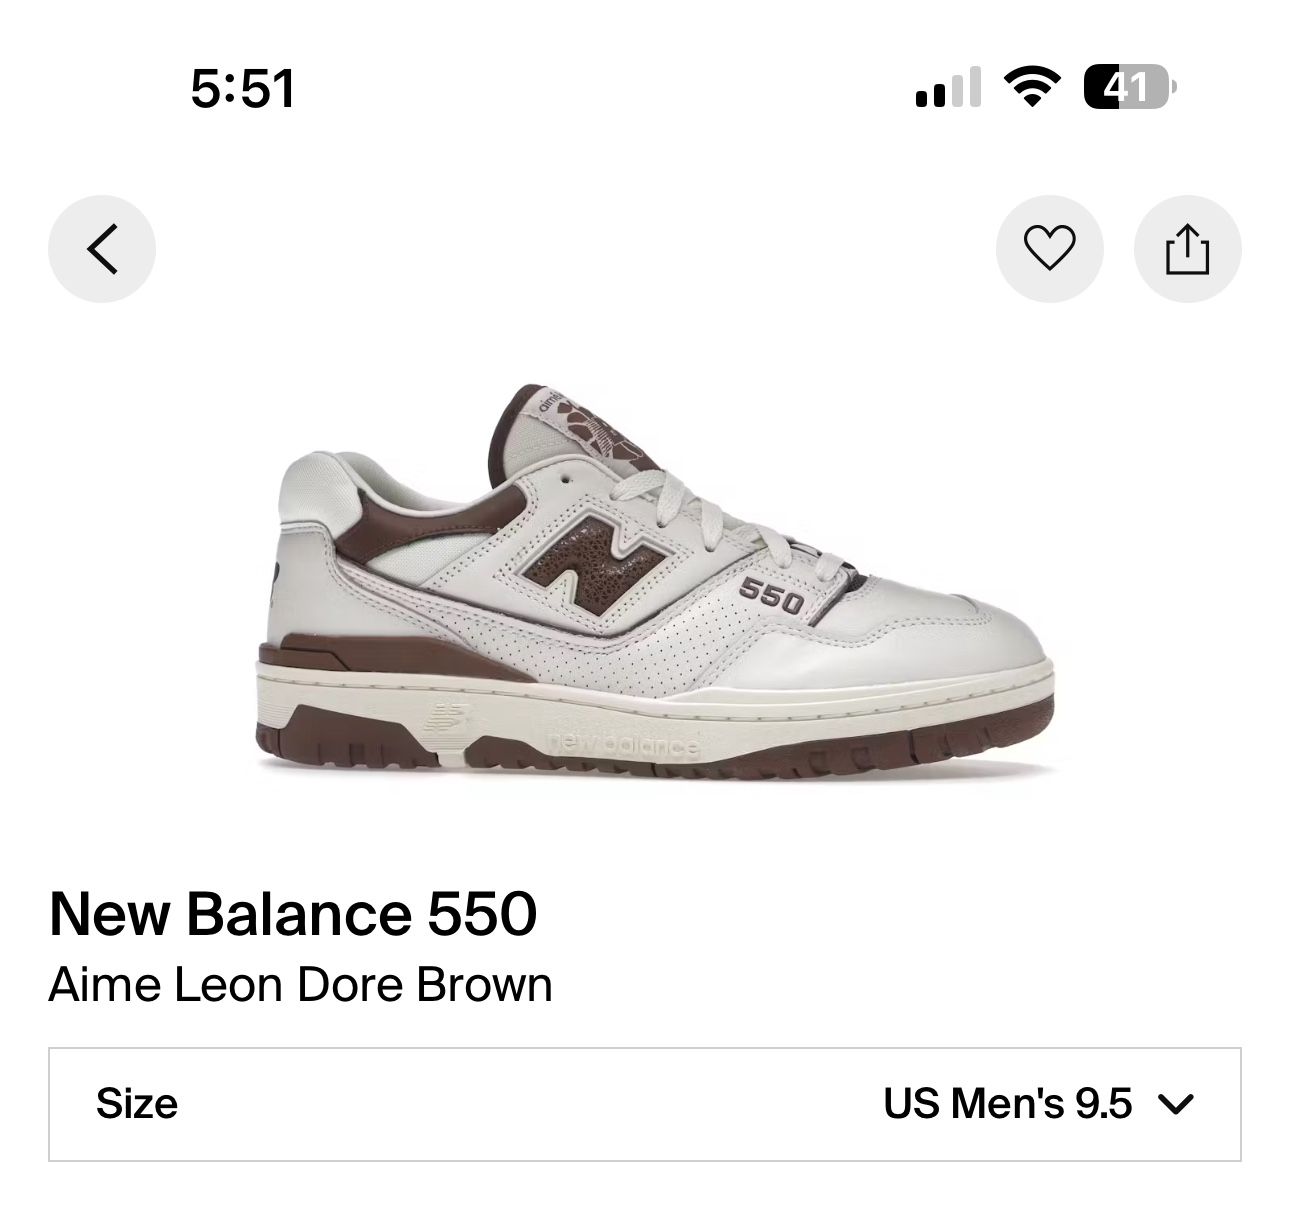
Task: Tap the cellular signal bars
Action: [x=947, y=88]
